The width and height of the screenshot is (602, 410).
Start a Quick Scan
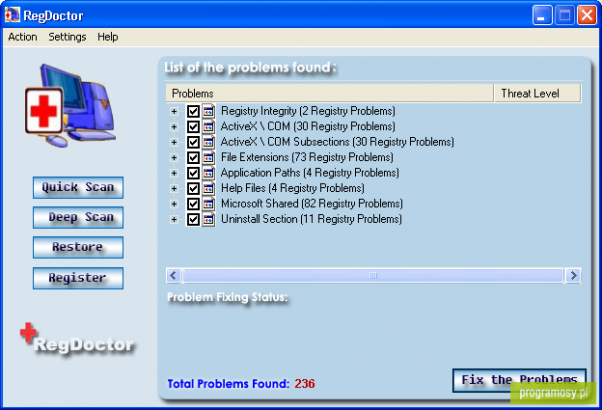pyautogui.click(x=78, y=187)
